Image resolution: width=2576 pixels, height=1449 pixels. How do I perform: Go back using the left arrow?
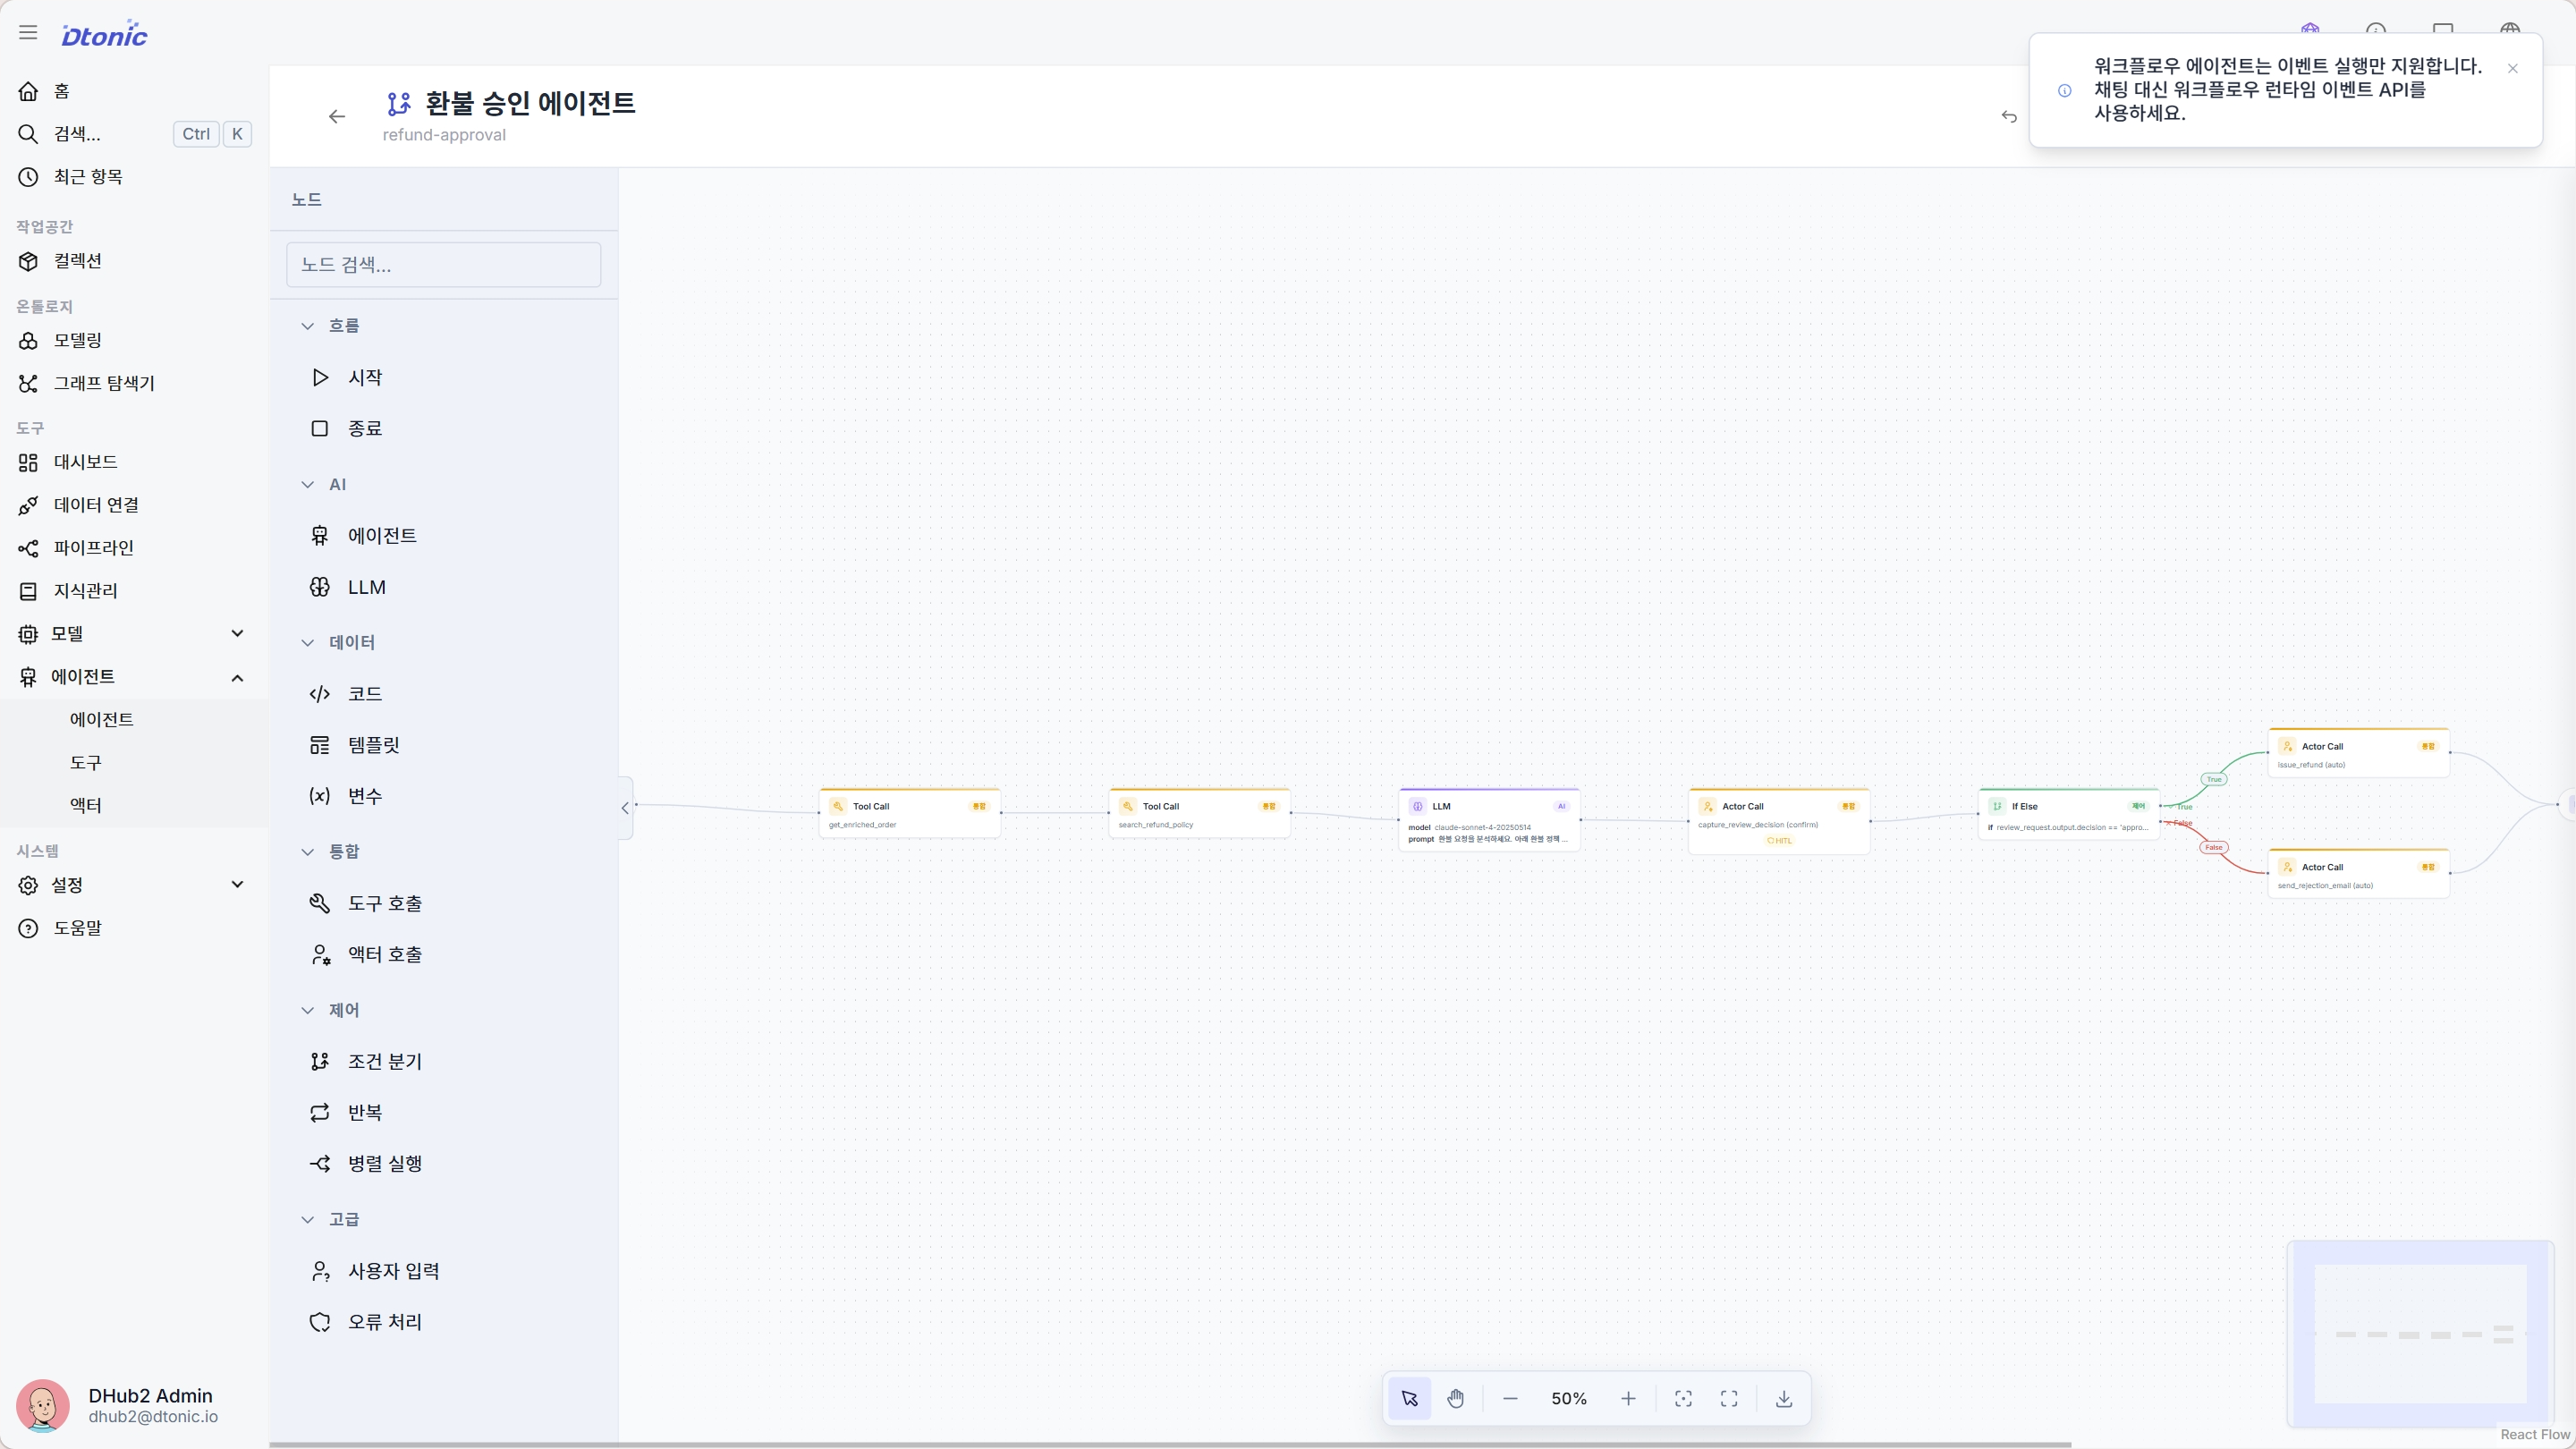337,117
